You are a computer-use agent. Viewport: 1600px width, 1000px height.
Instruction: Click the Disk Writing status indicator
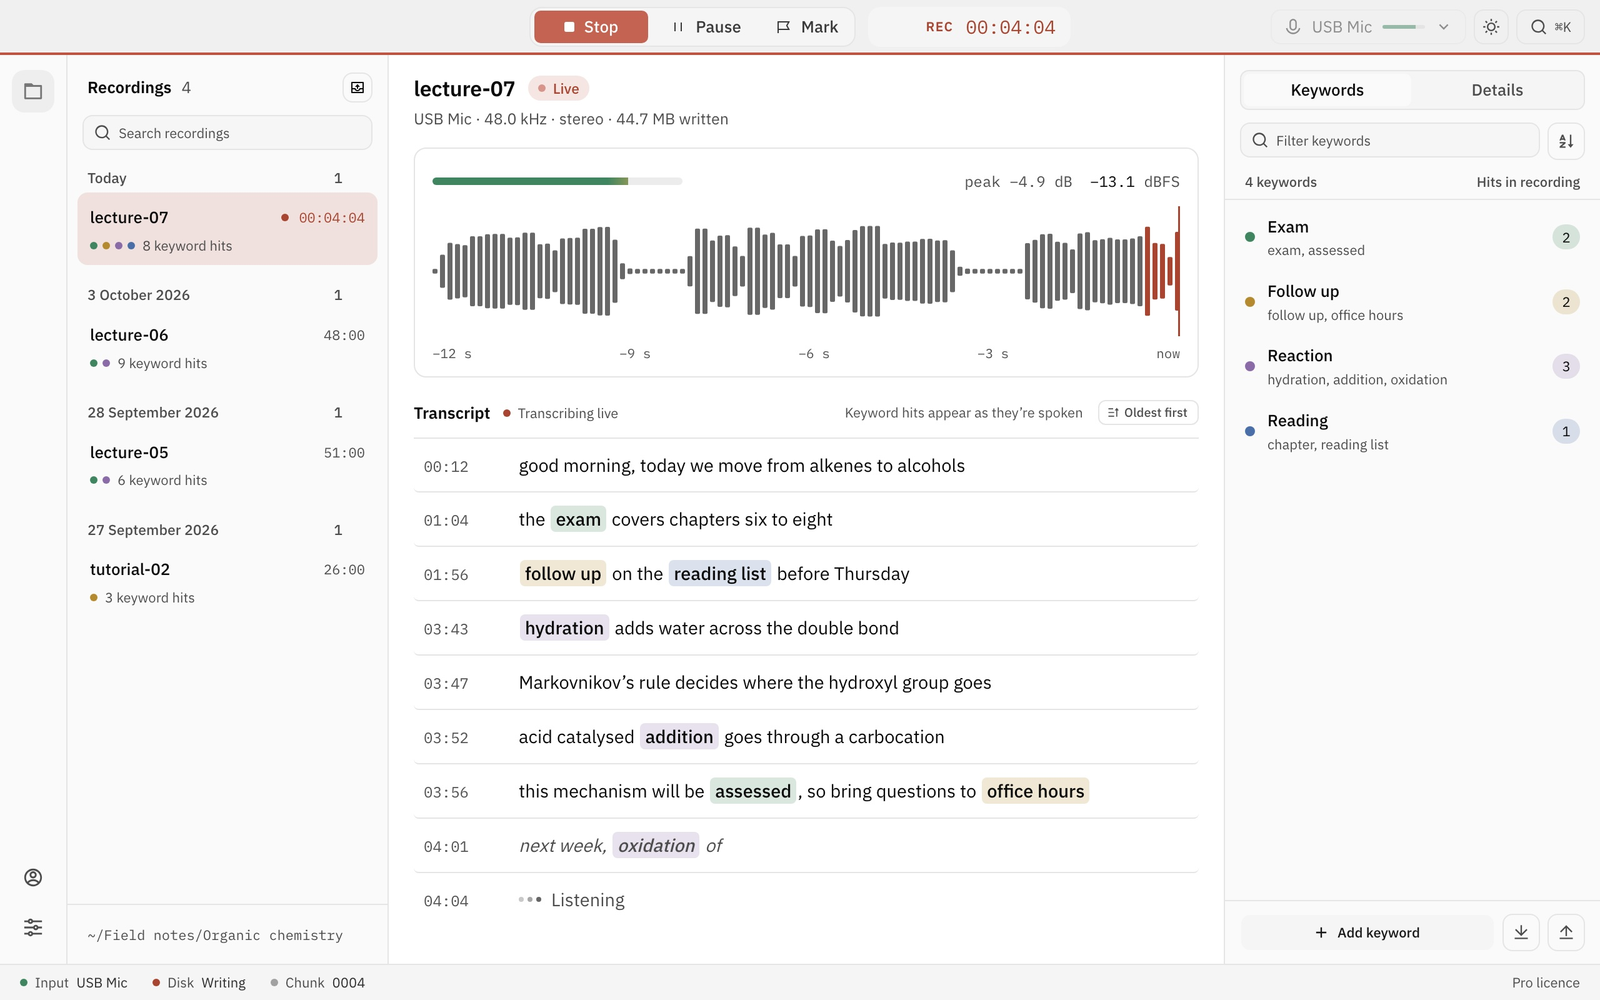199,983
